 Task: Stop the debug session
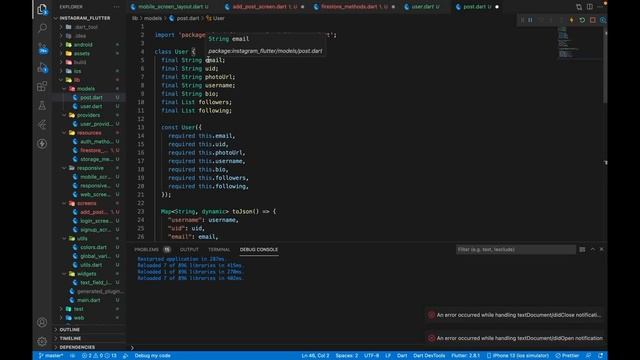click(x=593, y=20)
